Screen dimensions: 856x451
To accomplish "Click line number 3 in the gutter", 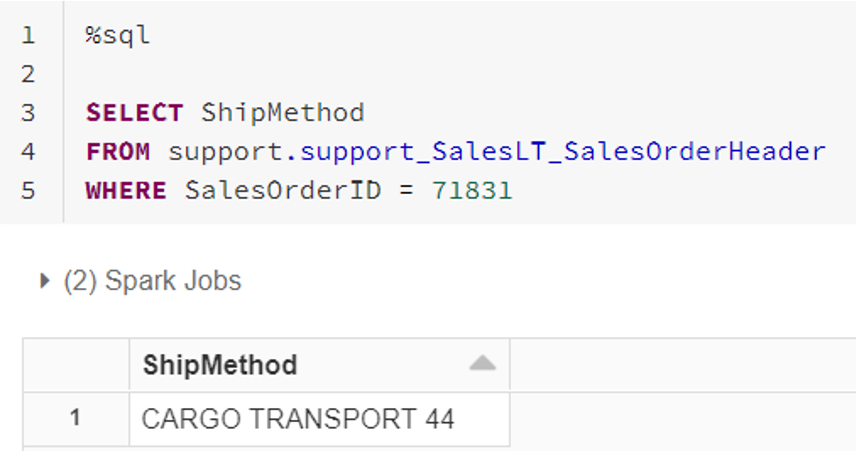I will point(27,113).
